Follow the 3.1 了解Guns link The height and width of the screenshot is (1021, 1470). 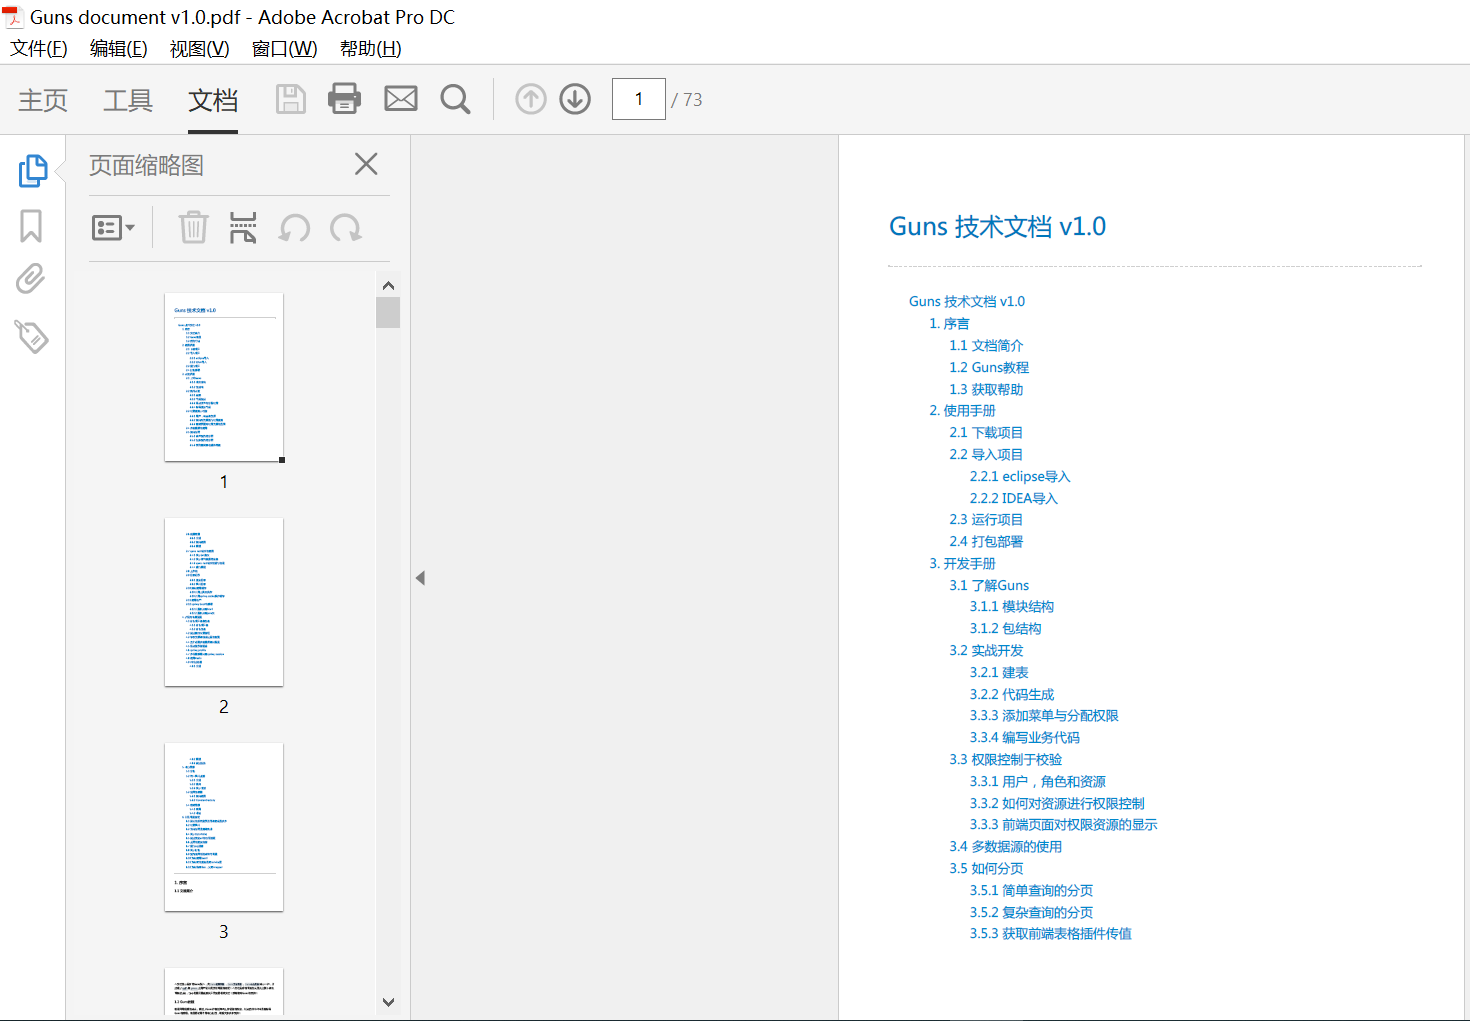pos(989,585)
